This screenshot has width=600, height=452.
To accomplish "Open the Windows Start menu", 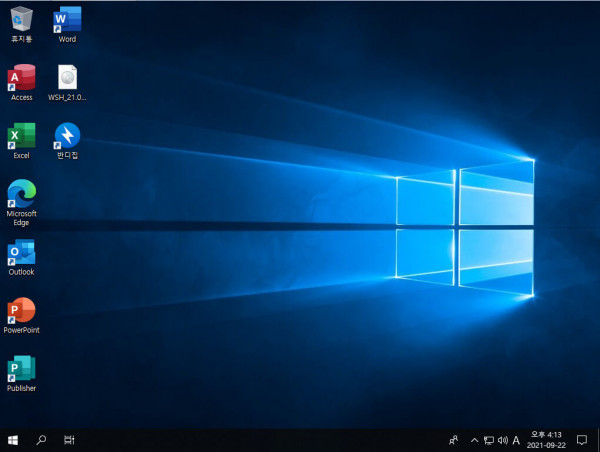I will 13,440.
